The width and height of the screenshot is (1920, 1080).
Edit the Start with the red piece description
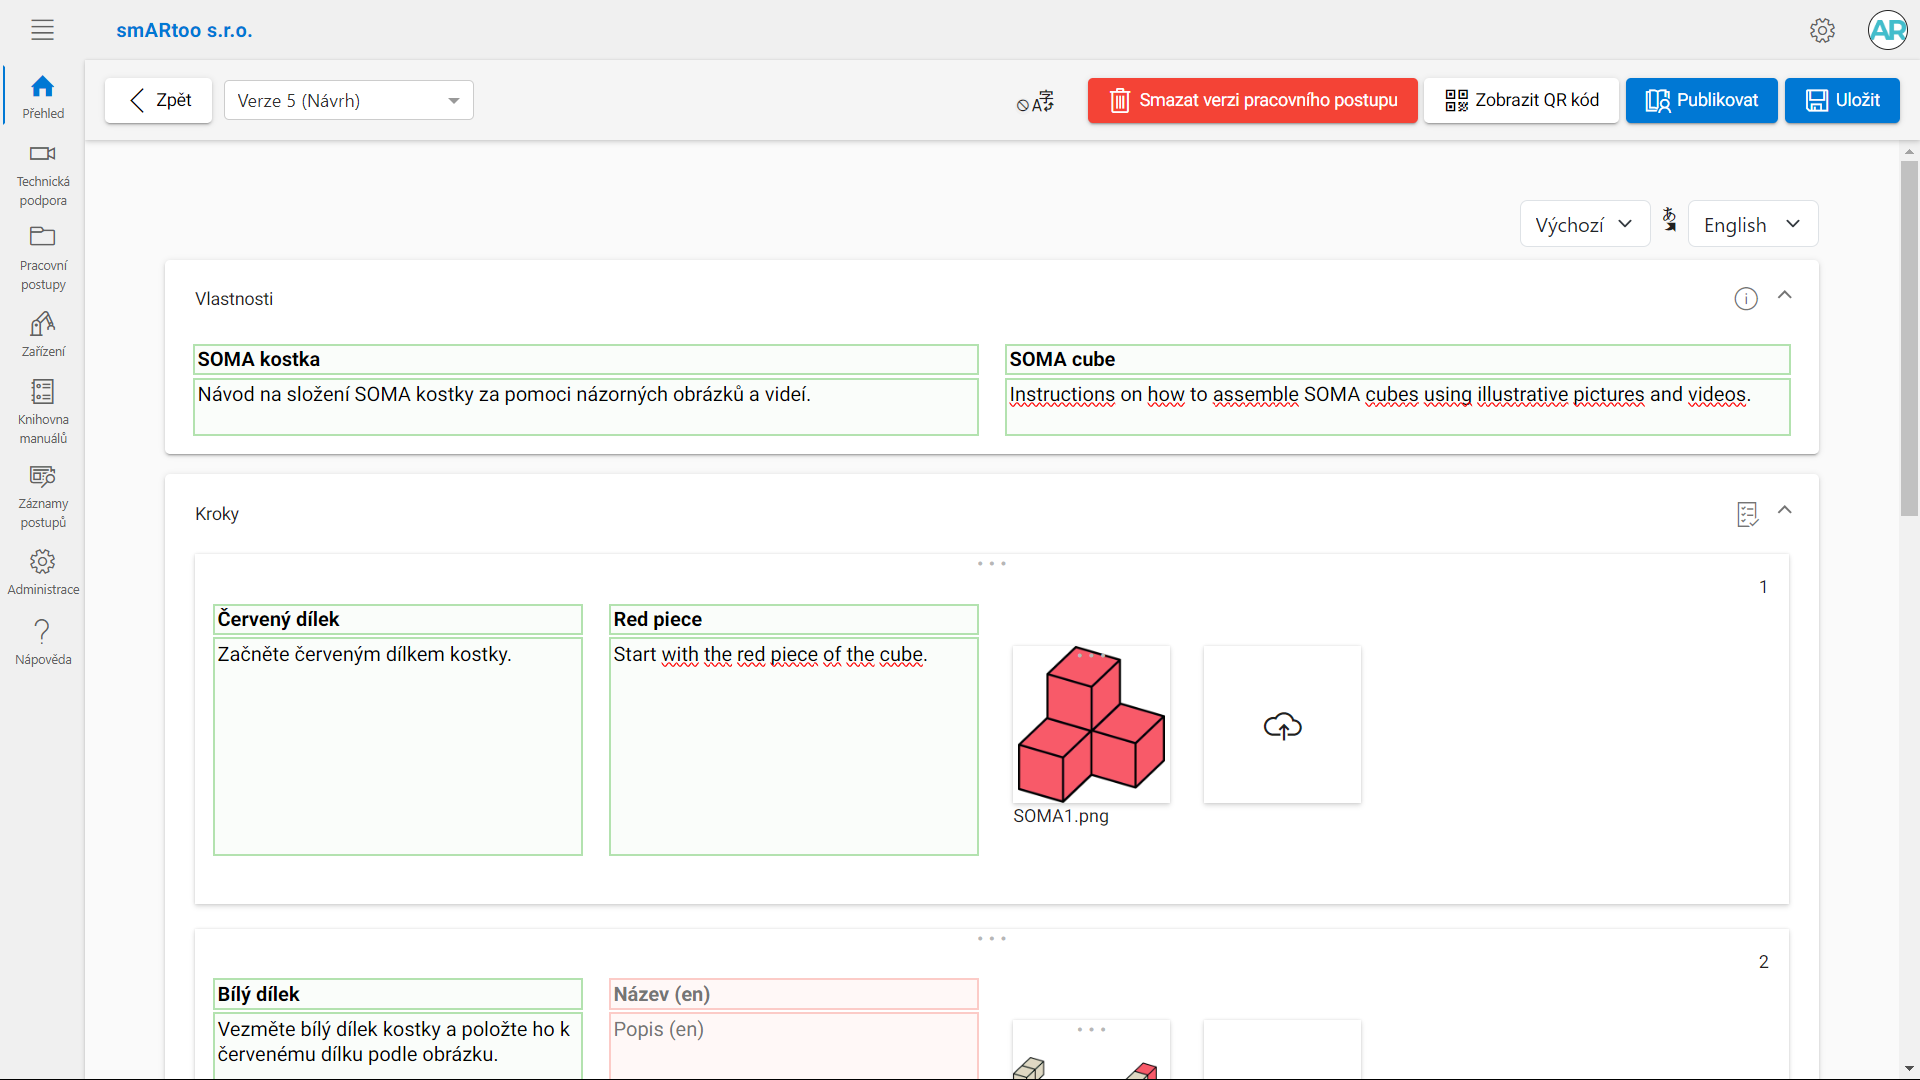pyautogui.click(x=793, y=746)
